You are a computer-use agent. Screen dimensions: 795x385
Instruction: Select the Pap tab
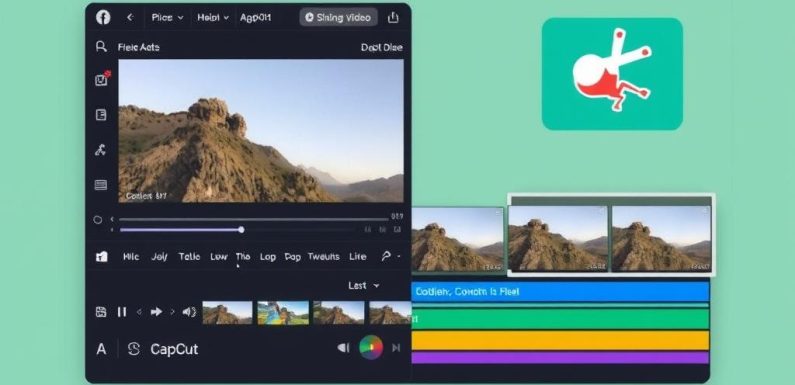click(x=293, y=257)
